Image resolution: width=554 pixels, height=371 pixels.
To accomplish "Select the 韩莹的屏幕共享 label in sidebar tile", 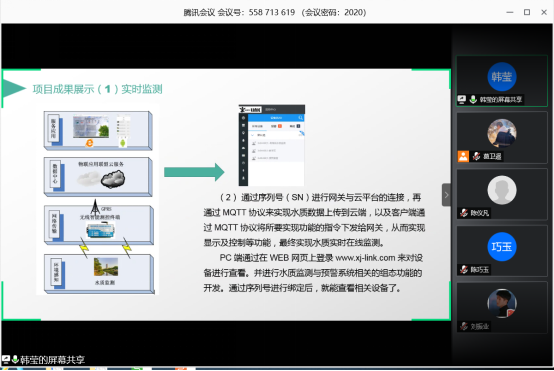I will (501, 100).
